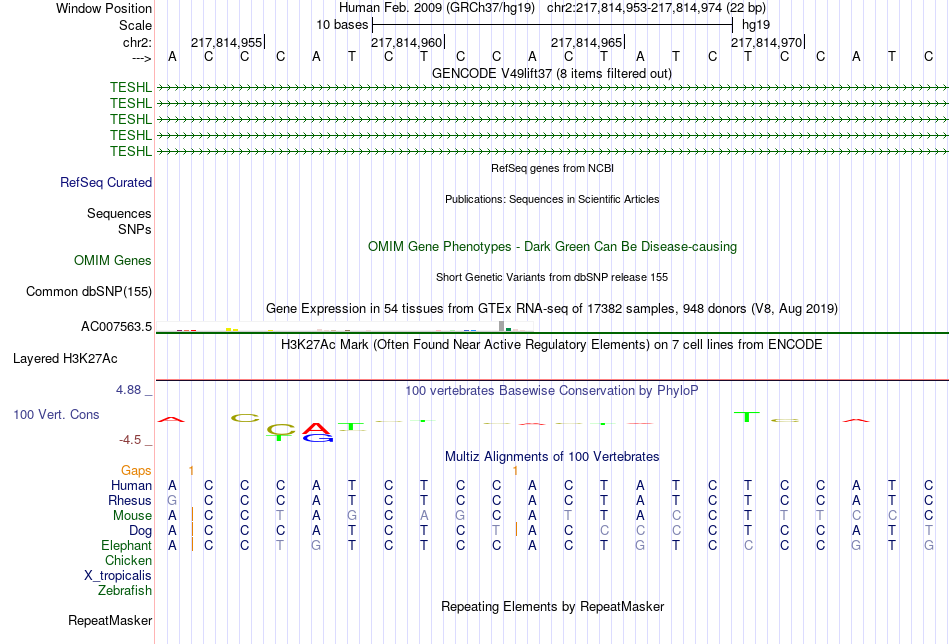Click the Elephant alignment row label

127,545
